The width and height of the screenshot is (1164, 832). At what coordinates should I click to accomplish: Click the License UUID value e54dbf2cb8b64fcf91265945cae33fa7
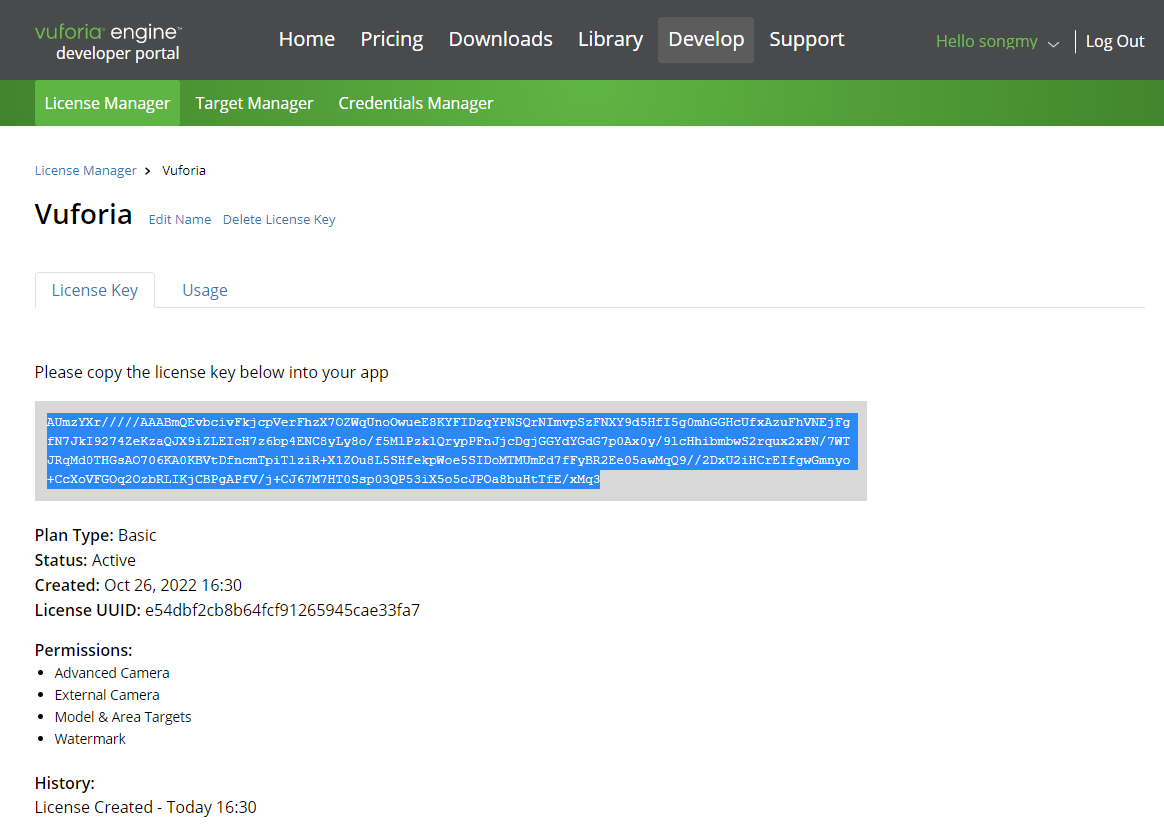coord(282,610)
